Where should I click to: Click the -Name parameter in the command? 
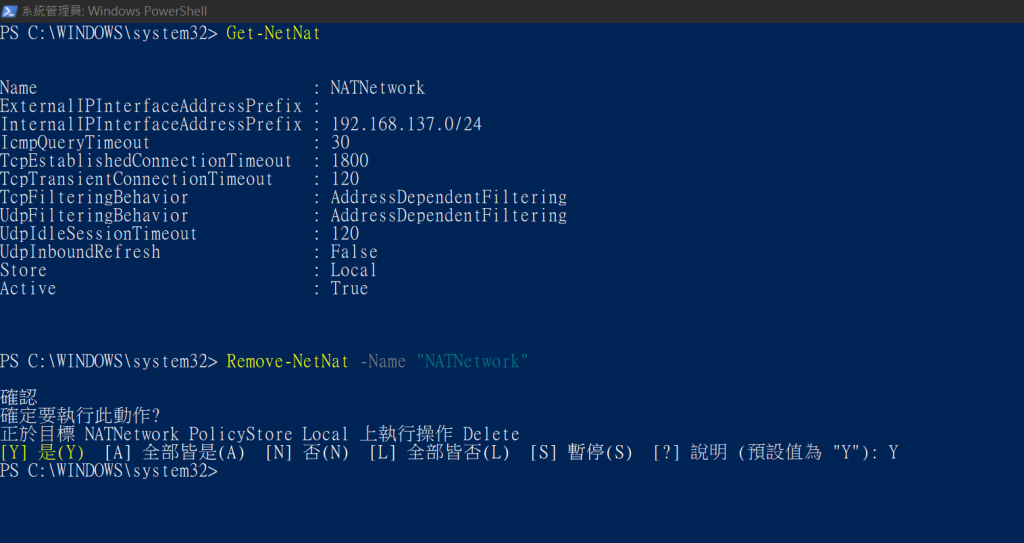[x=383, y=361]
